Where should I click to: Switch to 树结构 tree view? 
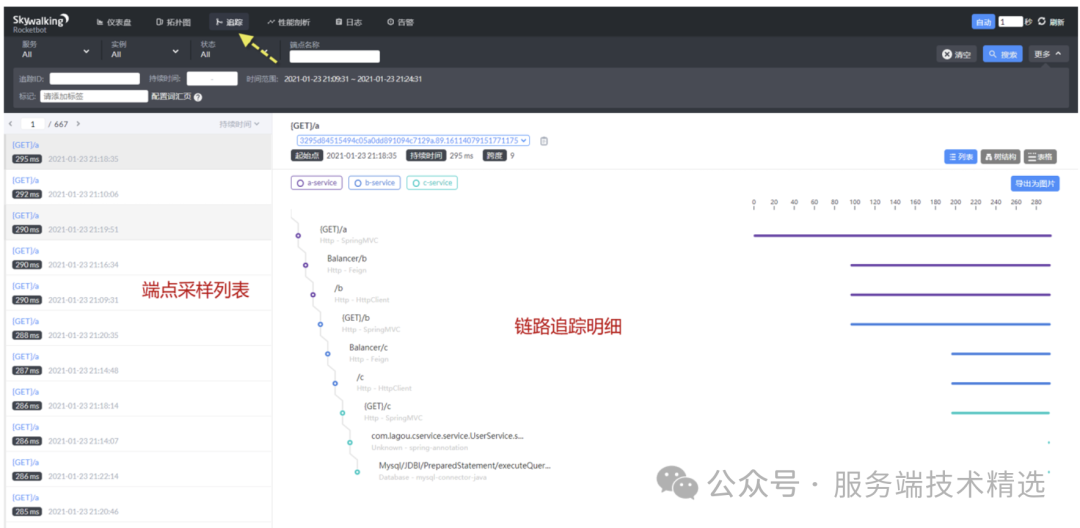pos(999,157)
